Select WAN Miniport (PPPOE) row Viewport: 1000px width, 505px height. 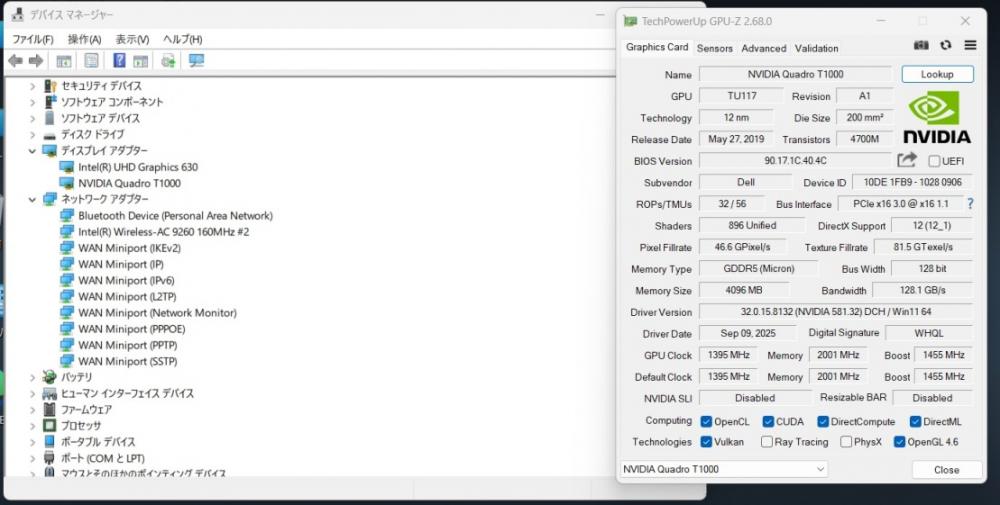click(131, 329)
